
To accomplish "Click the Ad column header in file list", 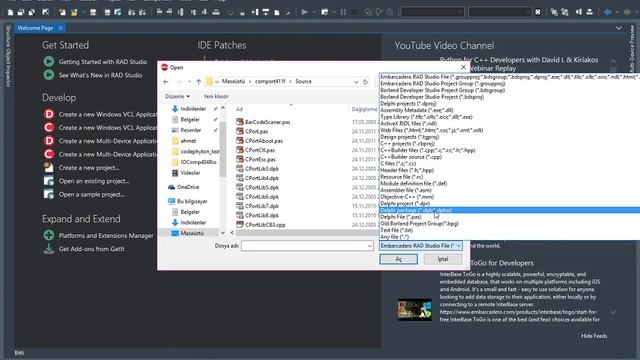I will point(239,109).
